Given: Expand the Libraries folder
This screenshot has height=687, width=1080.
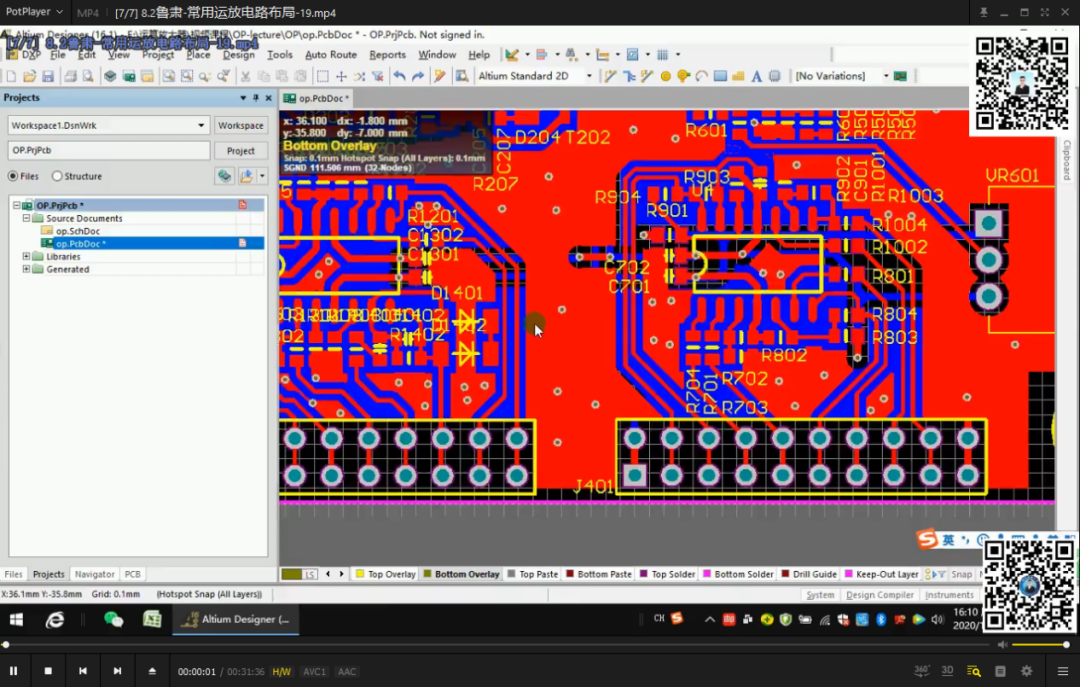Looking at the screenshot, I should click(x=26, y=256).
